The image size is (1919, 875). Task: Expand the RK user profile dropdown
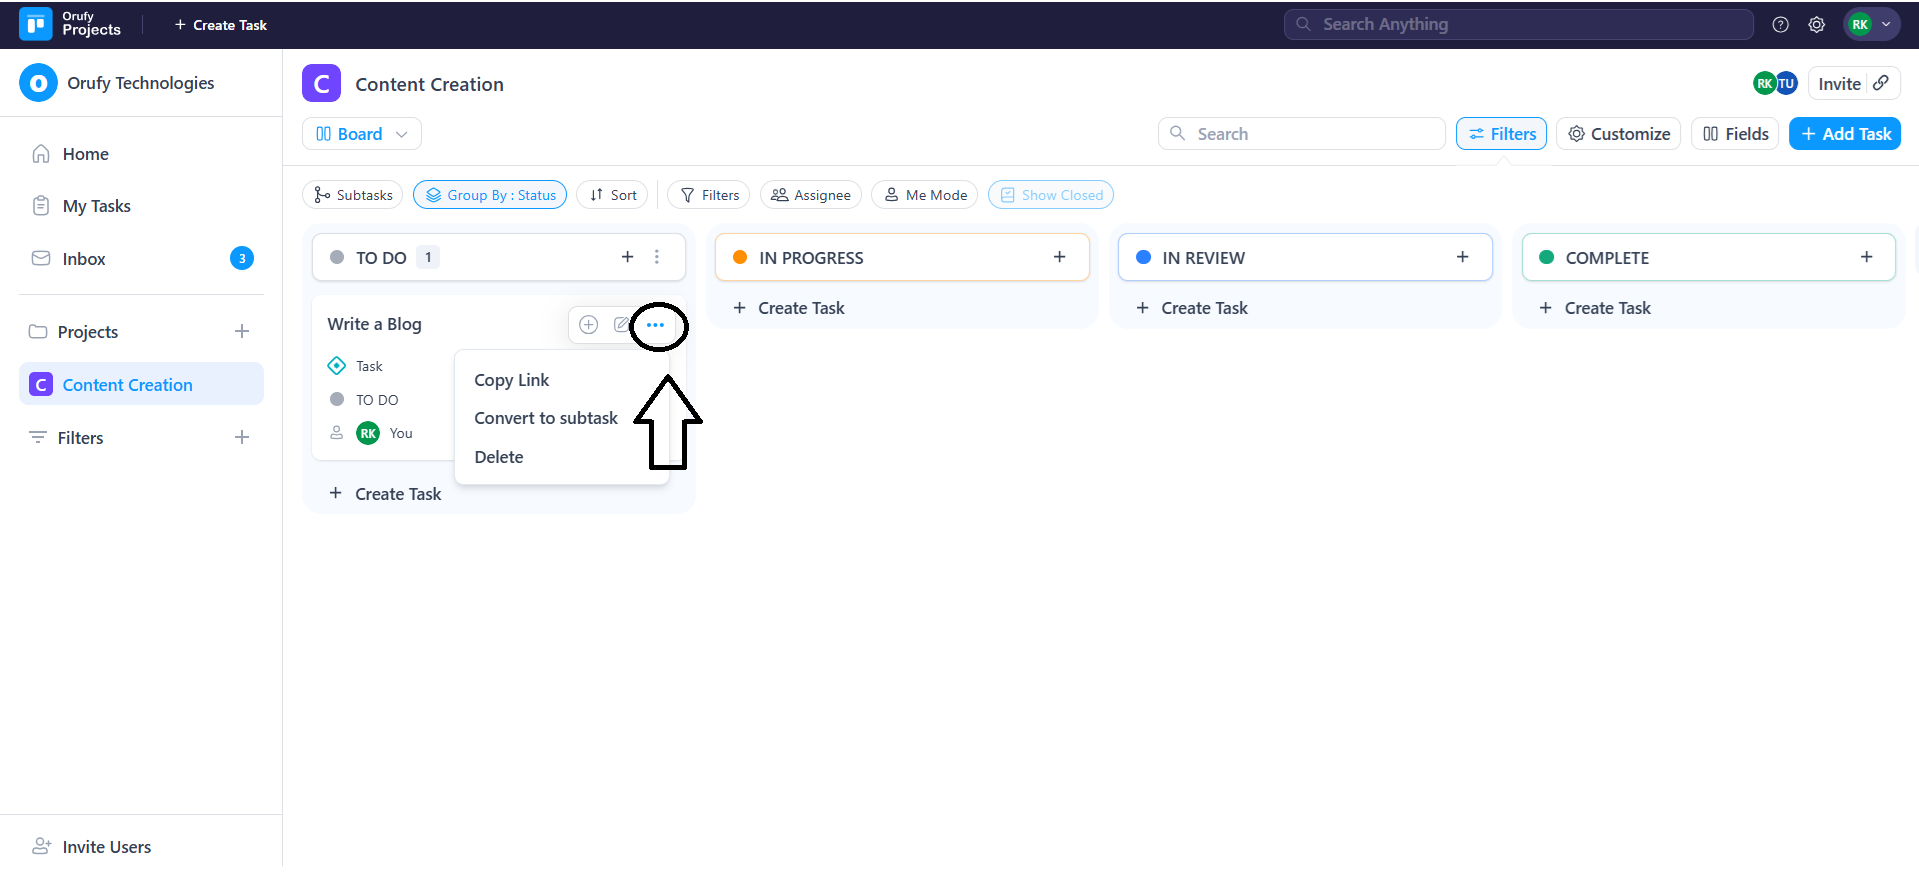[1871, 25]
